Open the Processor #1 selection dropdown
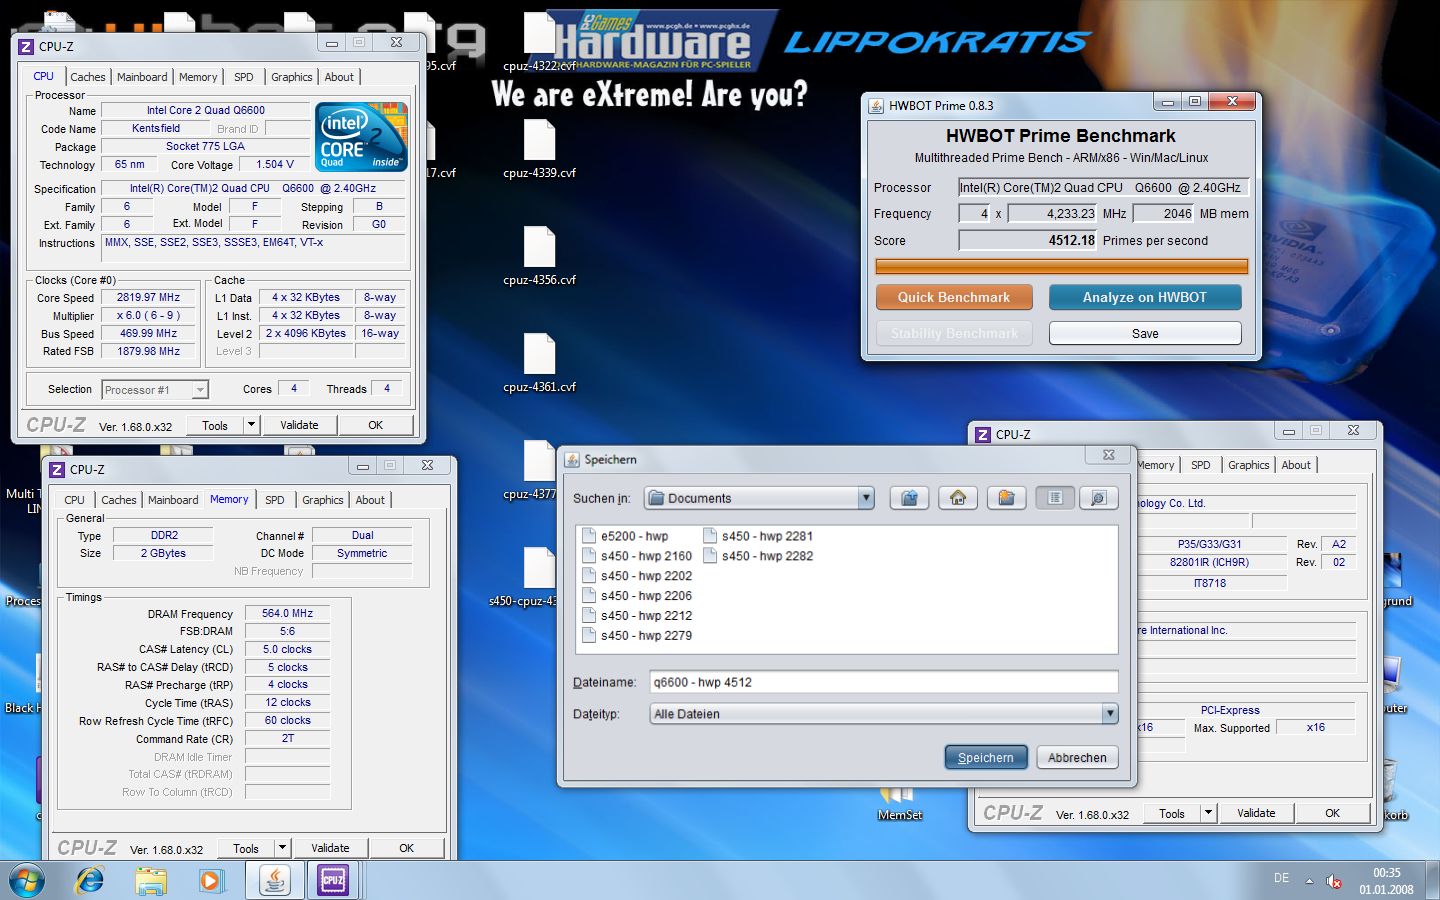The height and width of the screenshot is (900, 1440). (x=200, y=390)
